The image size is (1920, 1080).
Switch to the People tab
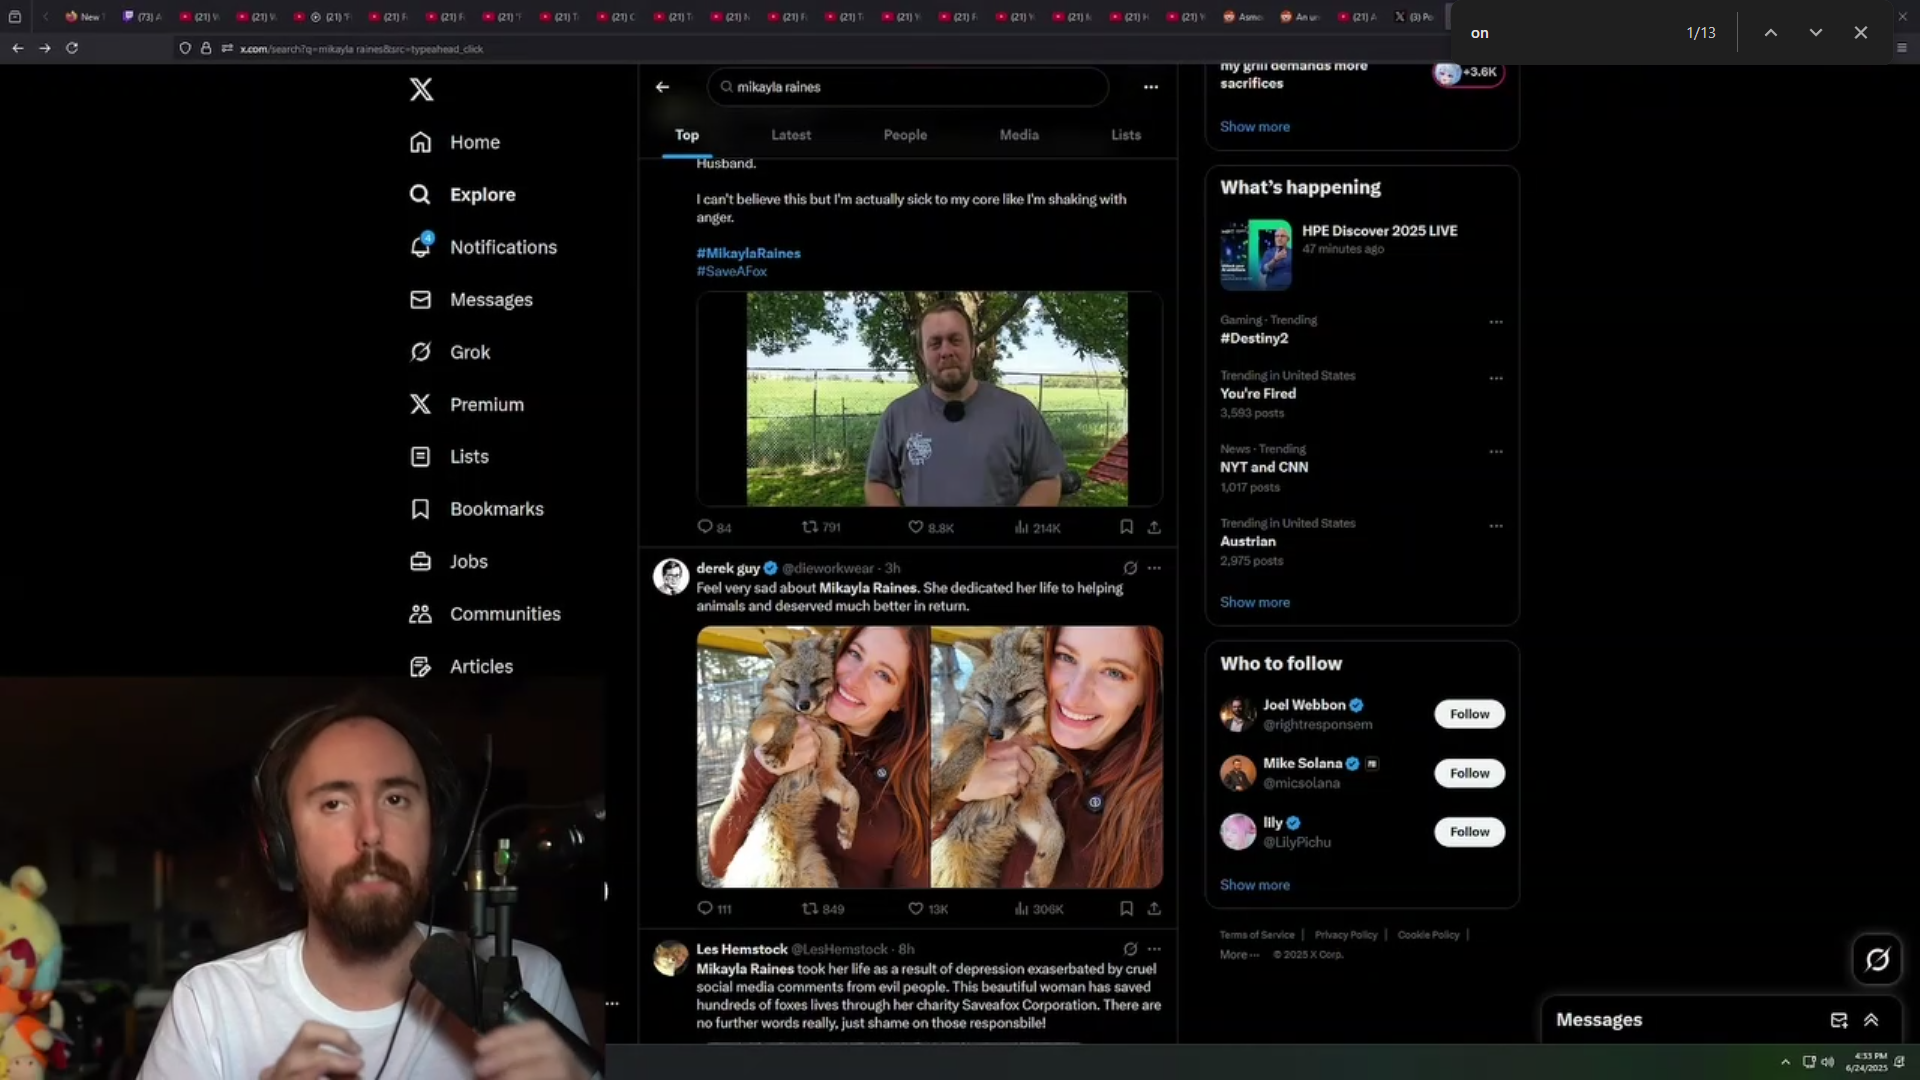click(905, 135)
